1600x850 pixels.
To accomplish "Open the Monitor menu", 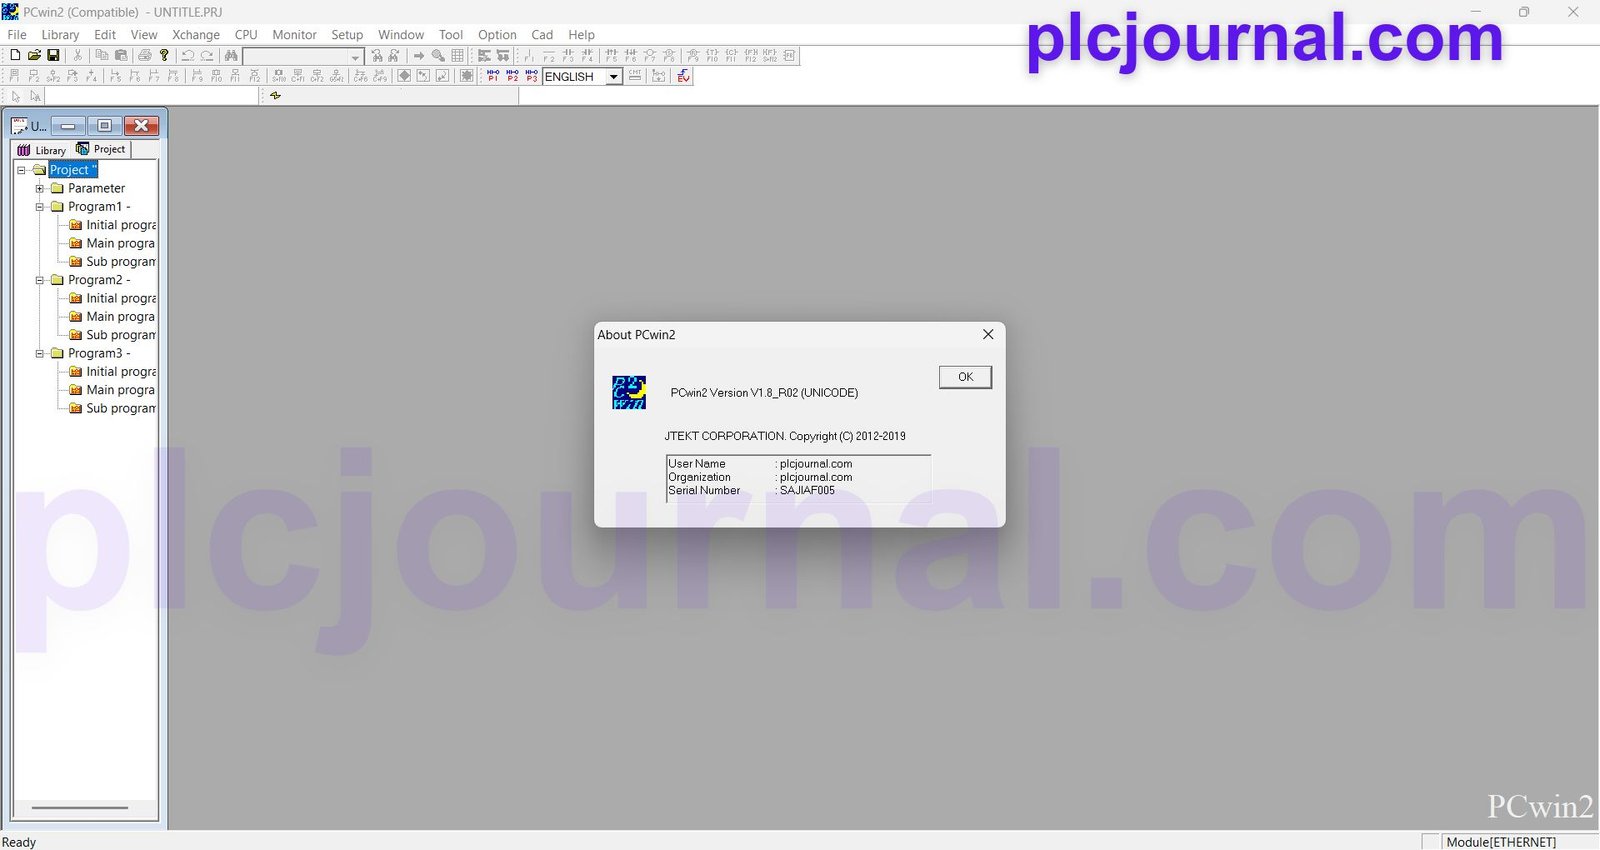I will click(294, 35).
